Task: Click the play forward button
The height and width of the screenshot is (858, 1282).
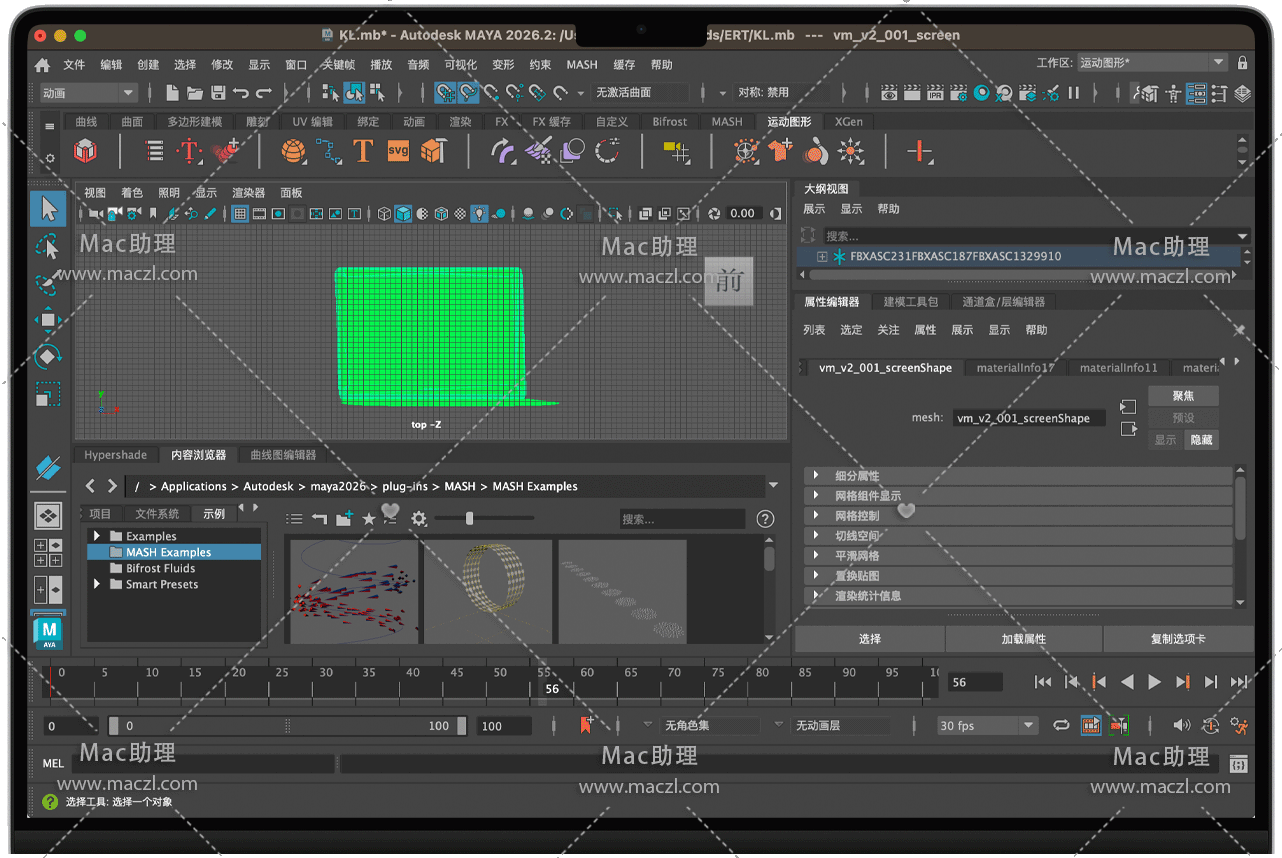Action: [1154, 682]
